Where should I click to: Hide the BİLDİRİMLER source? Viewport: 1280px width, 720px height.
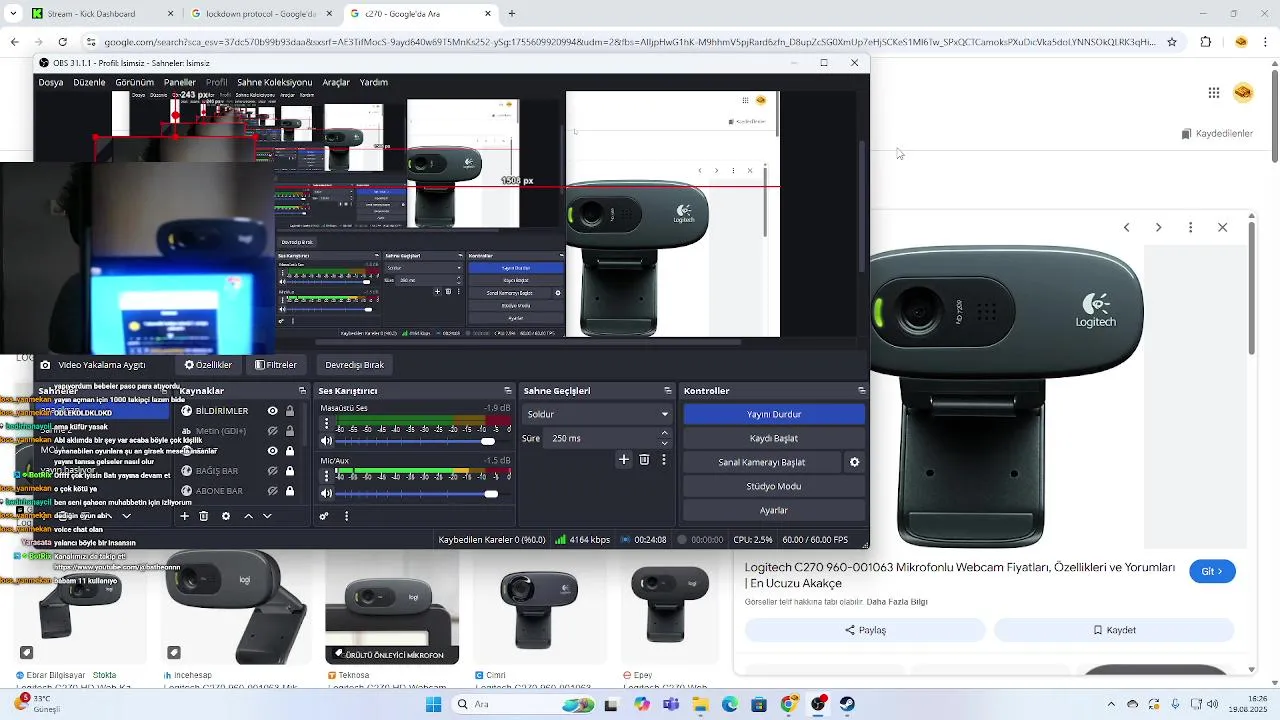(x=272, y=411)
